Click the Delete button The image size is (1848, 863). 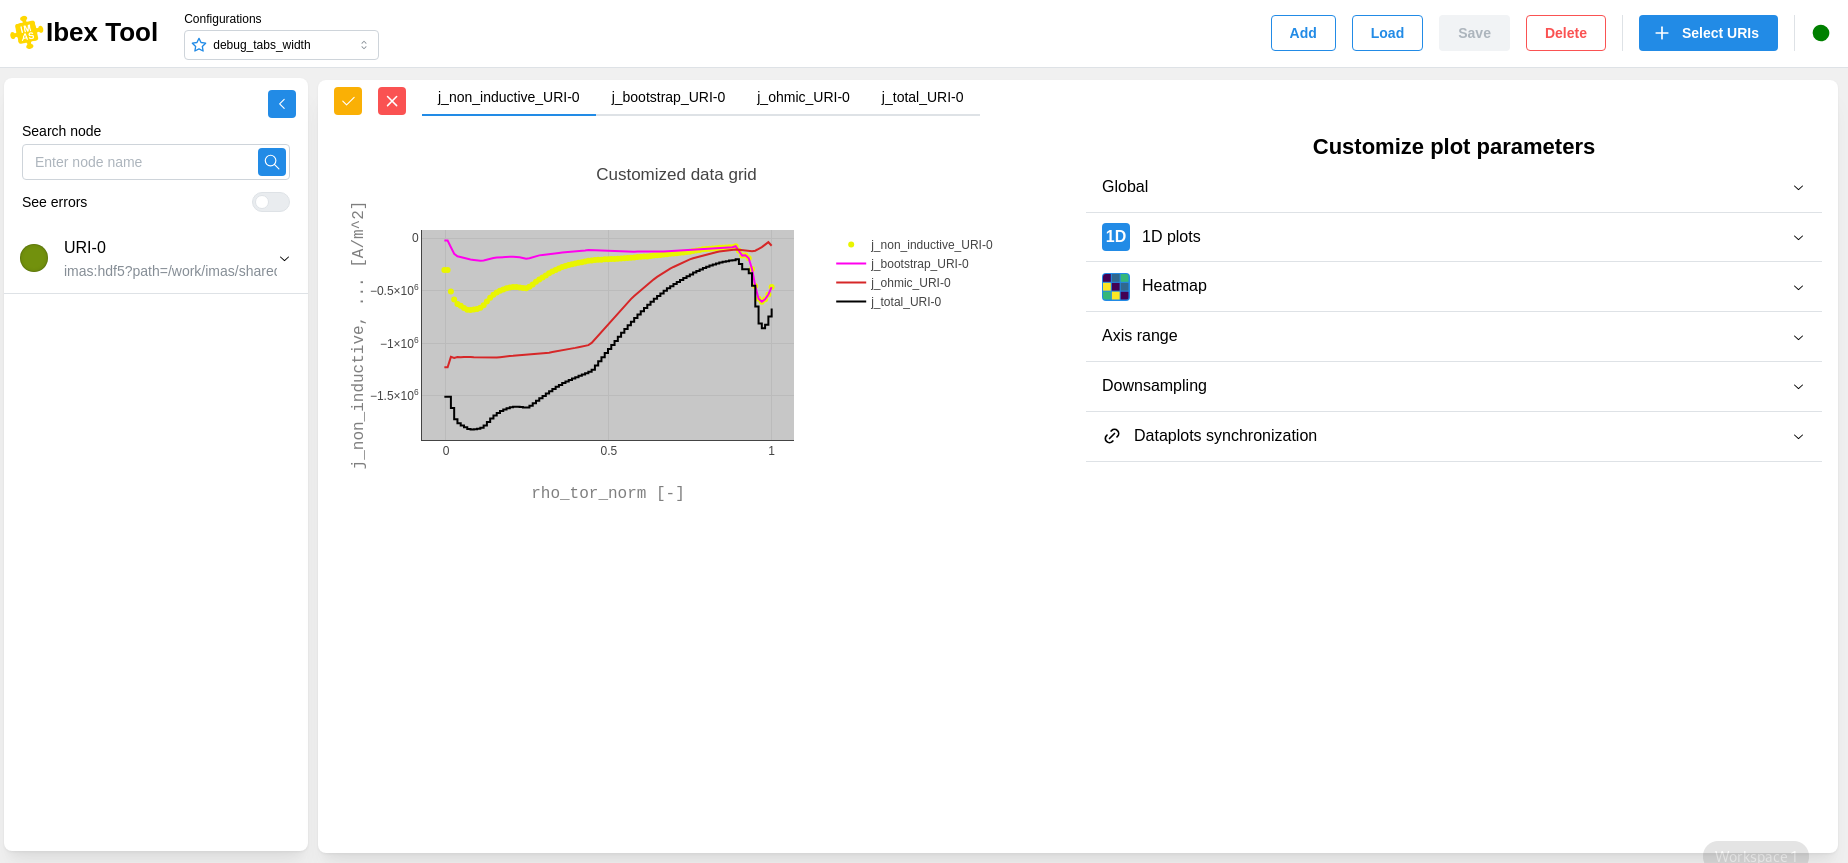[1565, 33]
